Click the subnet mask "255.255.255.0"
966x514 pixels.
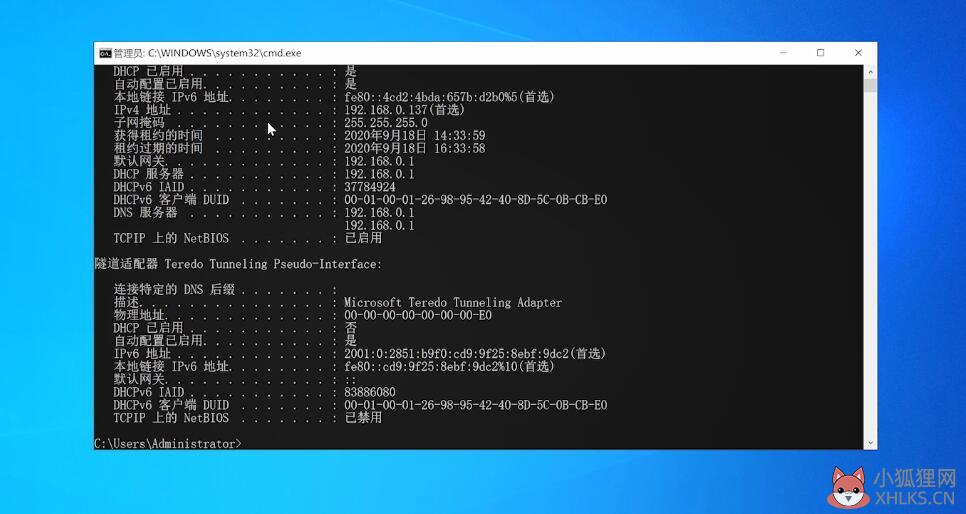click(x=386, y=123)
